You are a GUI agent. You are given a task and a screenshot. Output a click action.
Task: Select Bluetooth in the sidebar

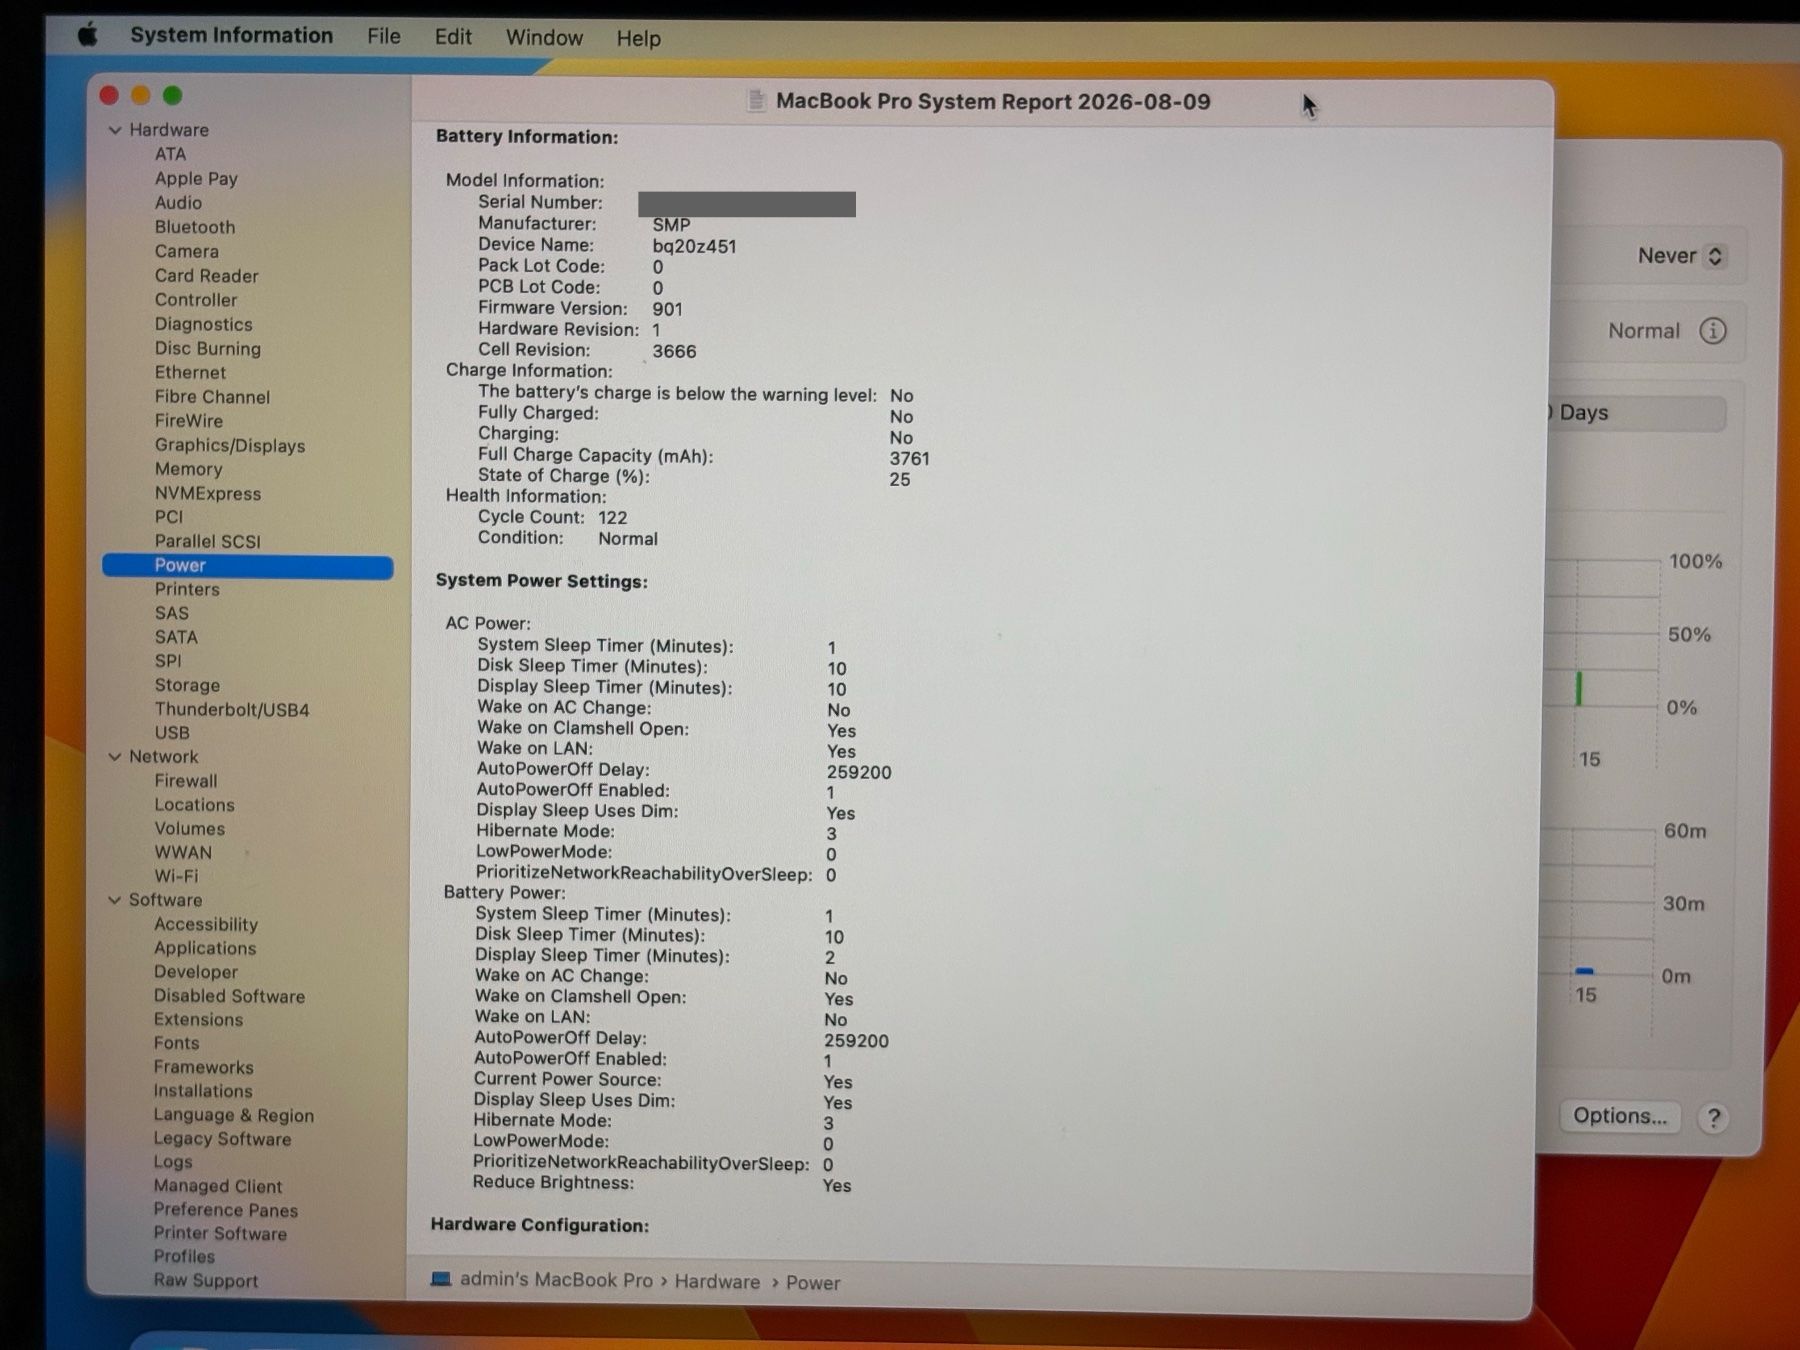195,227
